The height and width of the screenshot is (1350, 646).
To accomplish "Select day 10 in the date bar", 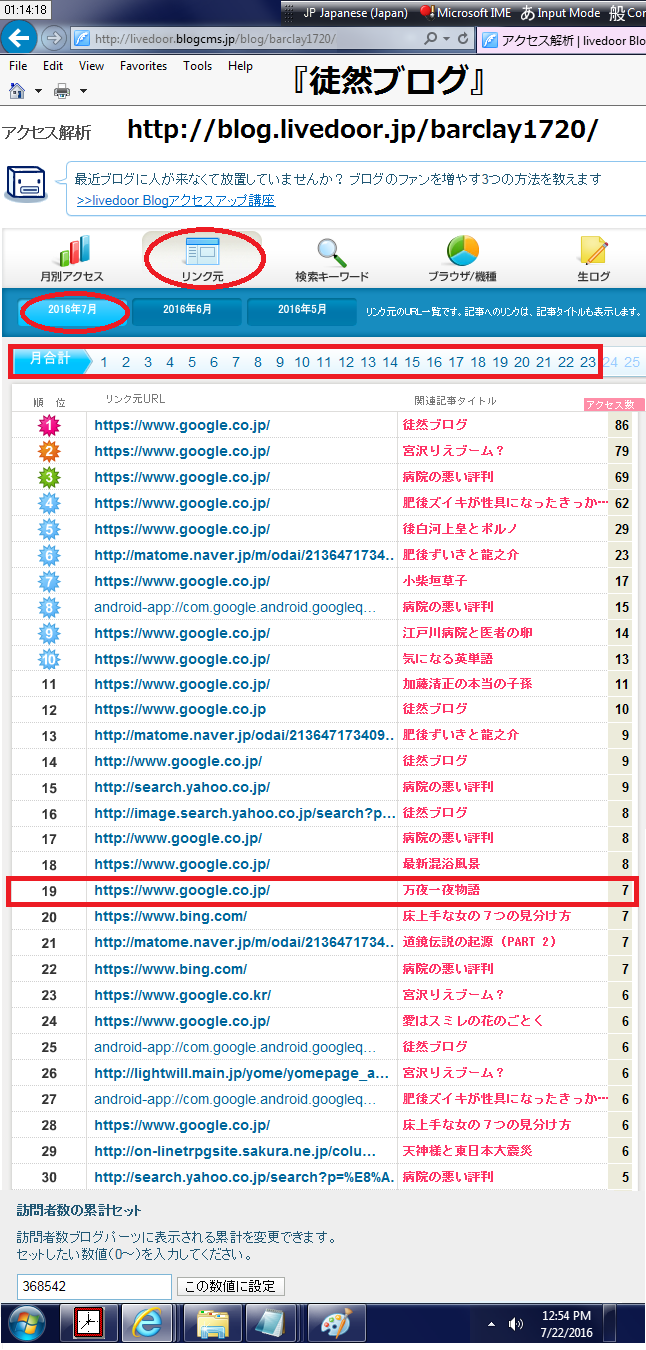I will (x=302, y=362).
